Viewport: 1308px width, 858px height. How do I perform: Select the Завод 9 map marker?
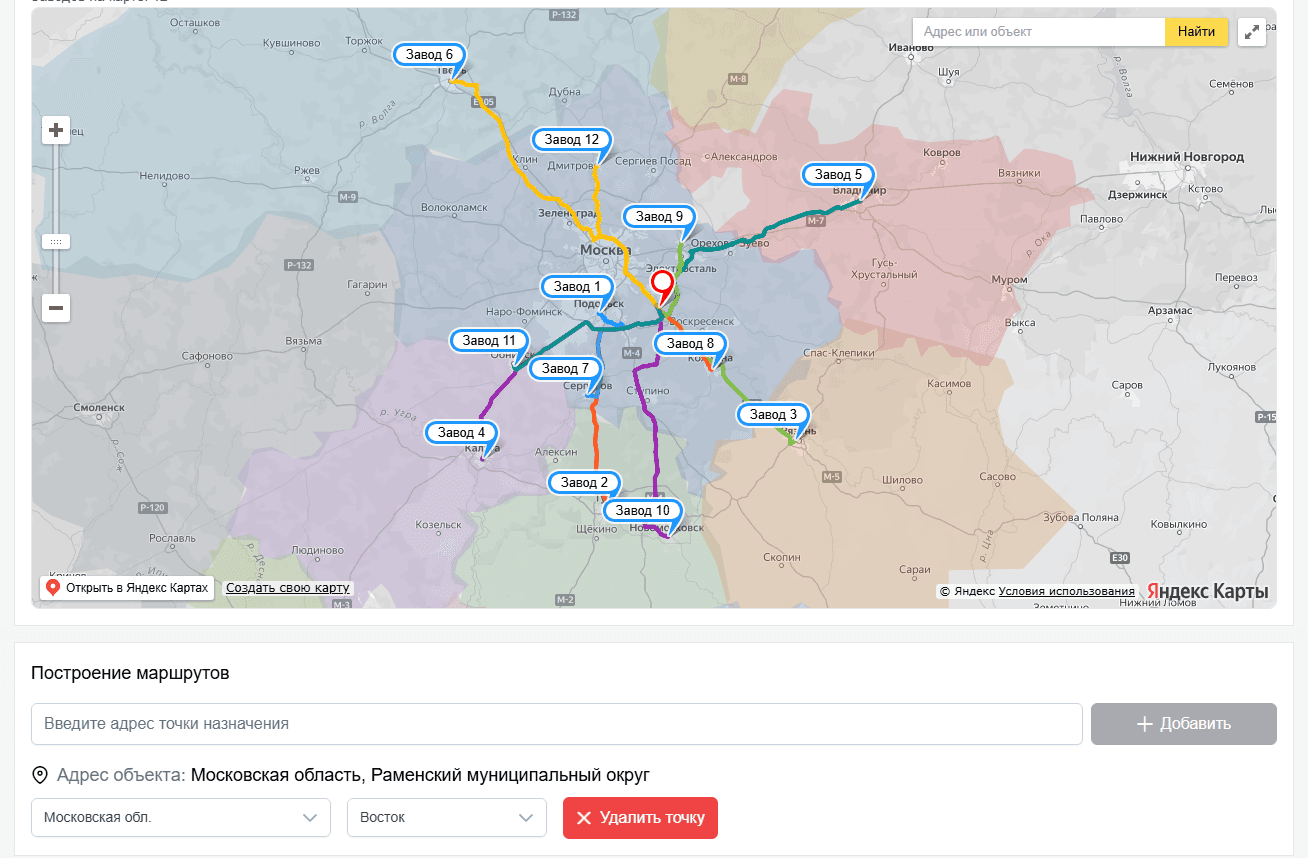tap(659, 217)
